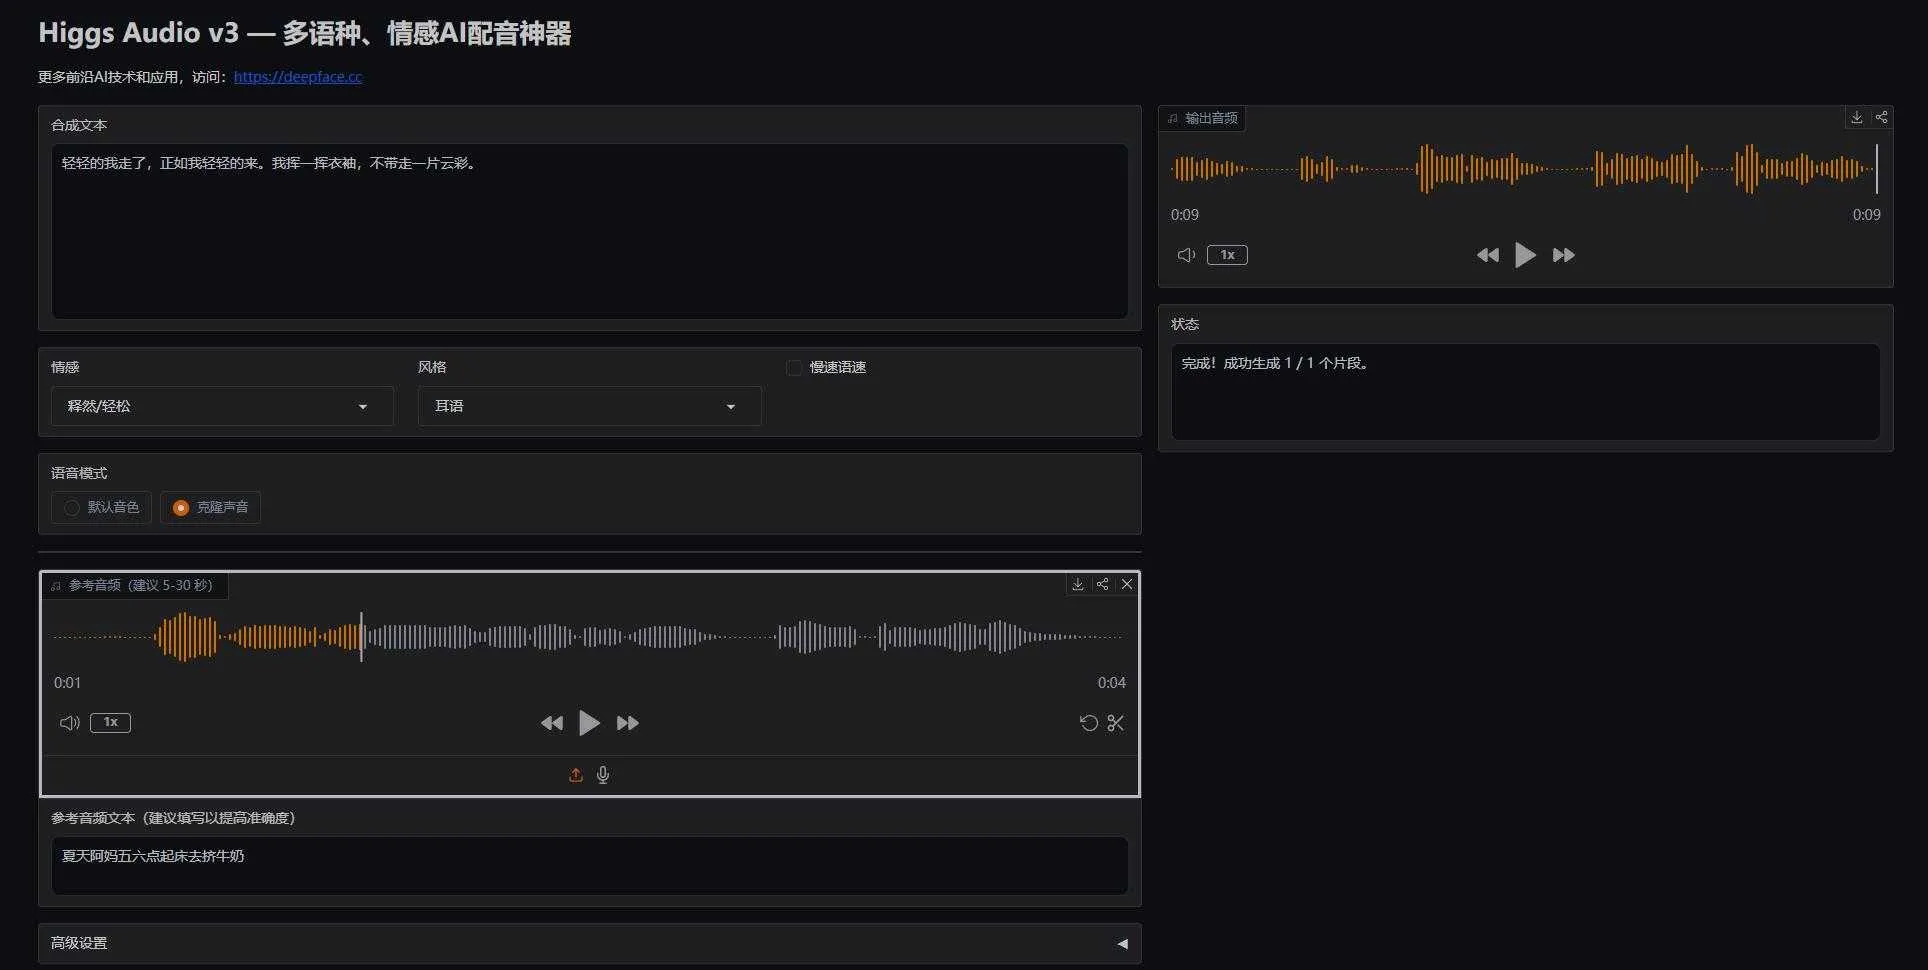The width and height of the screenshot is (1928, 970).
Task: Share the output audio
Action: coord(1881,118)
